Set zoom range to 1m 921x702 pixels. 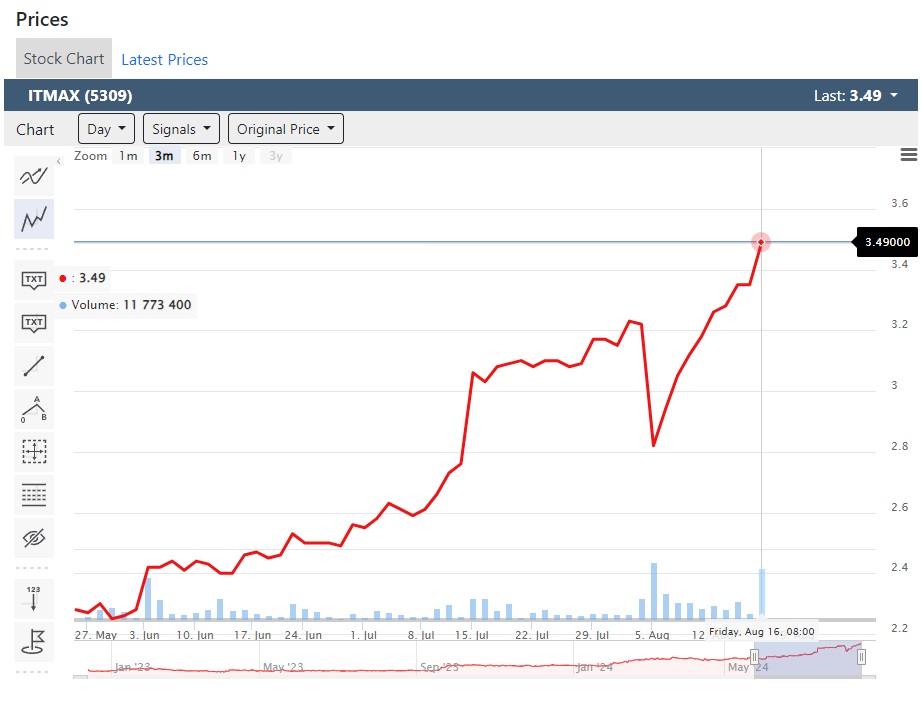pyautogui.click(x=128, y=156)
